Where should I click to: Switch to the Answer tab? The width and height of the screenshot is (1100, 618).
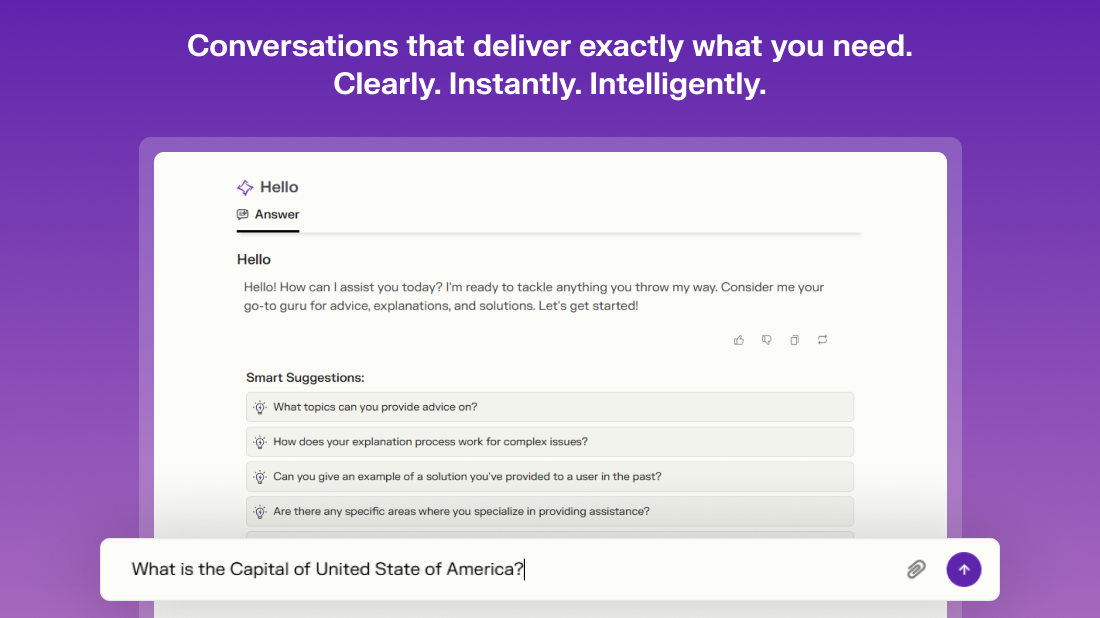(268, 215)
